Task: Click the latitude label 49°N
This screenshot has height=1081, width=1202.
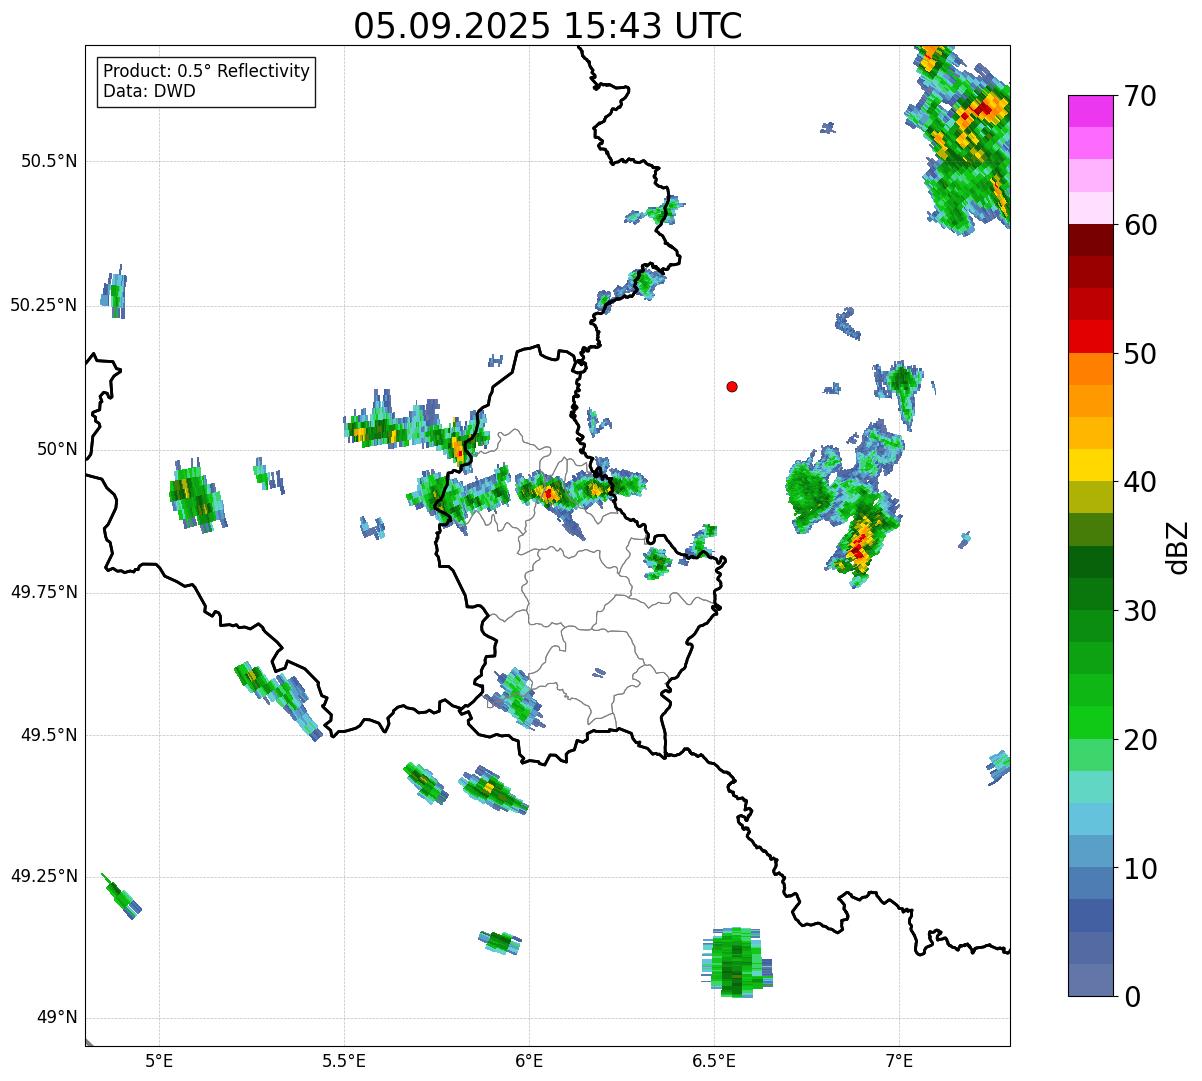Action: tap(57, 1018)
